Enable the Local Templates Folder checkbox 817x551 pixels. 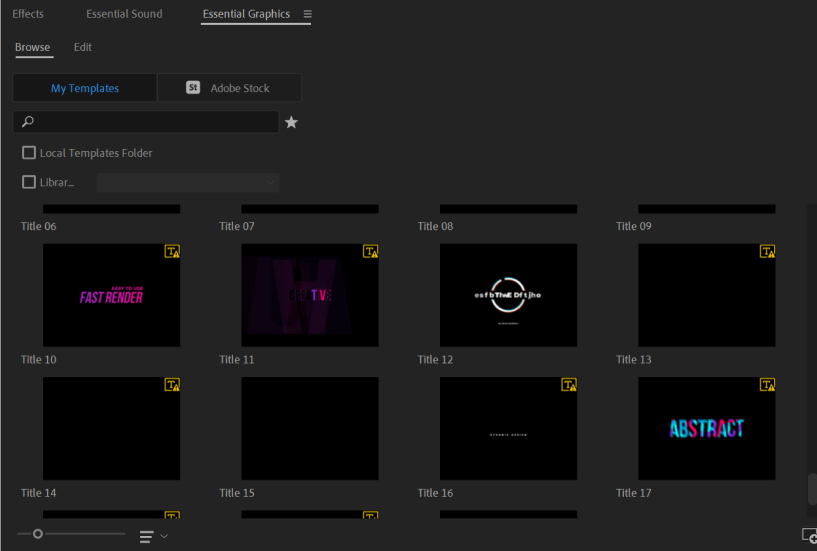click(29, 153)
